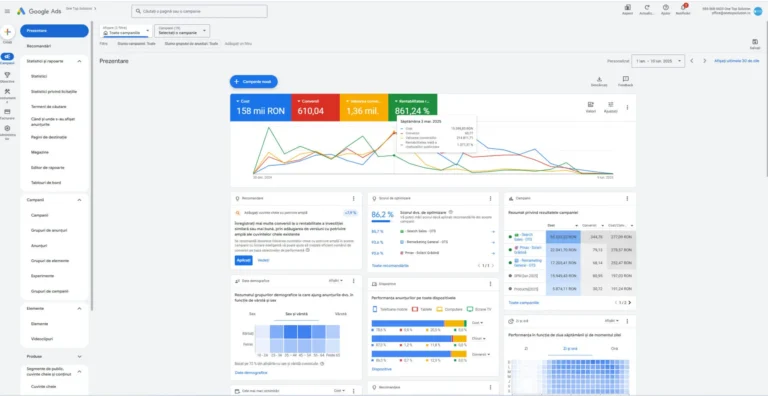Switch to Oră tab in Zi și oră card
This screenshot has height=396, width=768.
(x=614, y=348)
